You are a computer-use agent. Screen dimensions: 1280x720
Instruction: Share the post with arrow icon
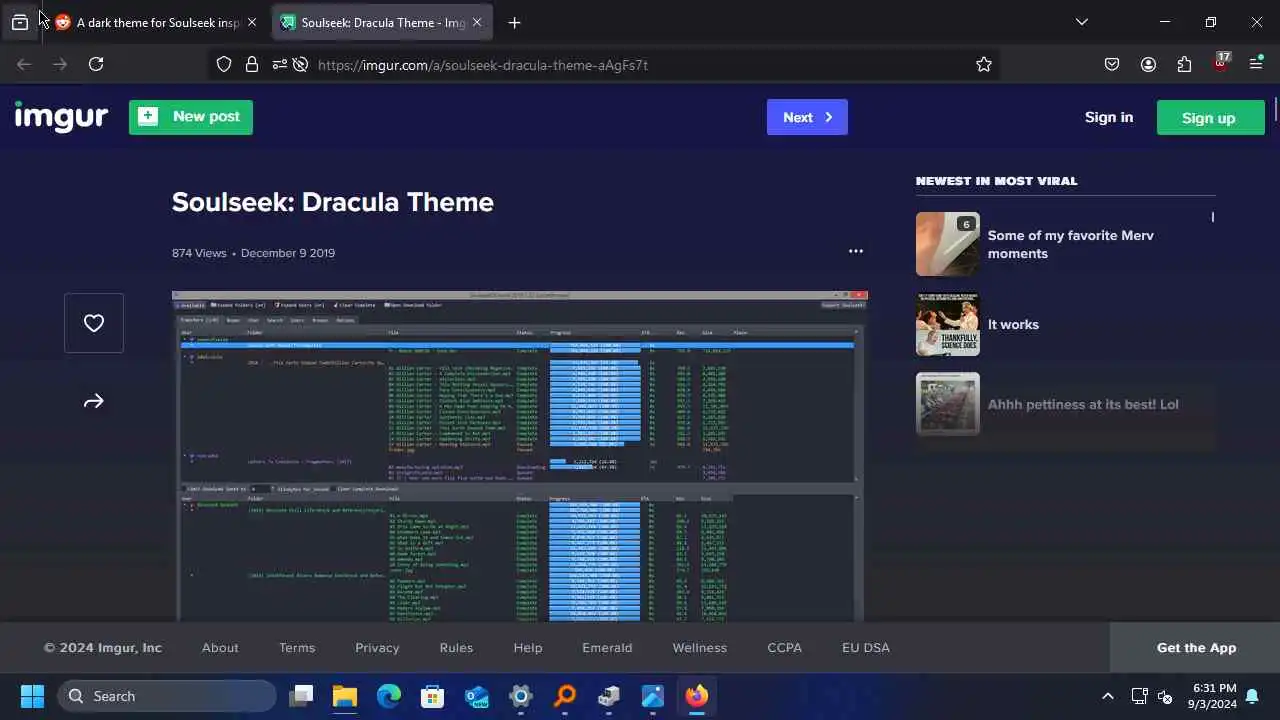pyautogui.click(x=94, y=401)
